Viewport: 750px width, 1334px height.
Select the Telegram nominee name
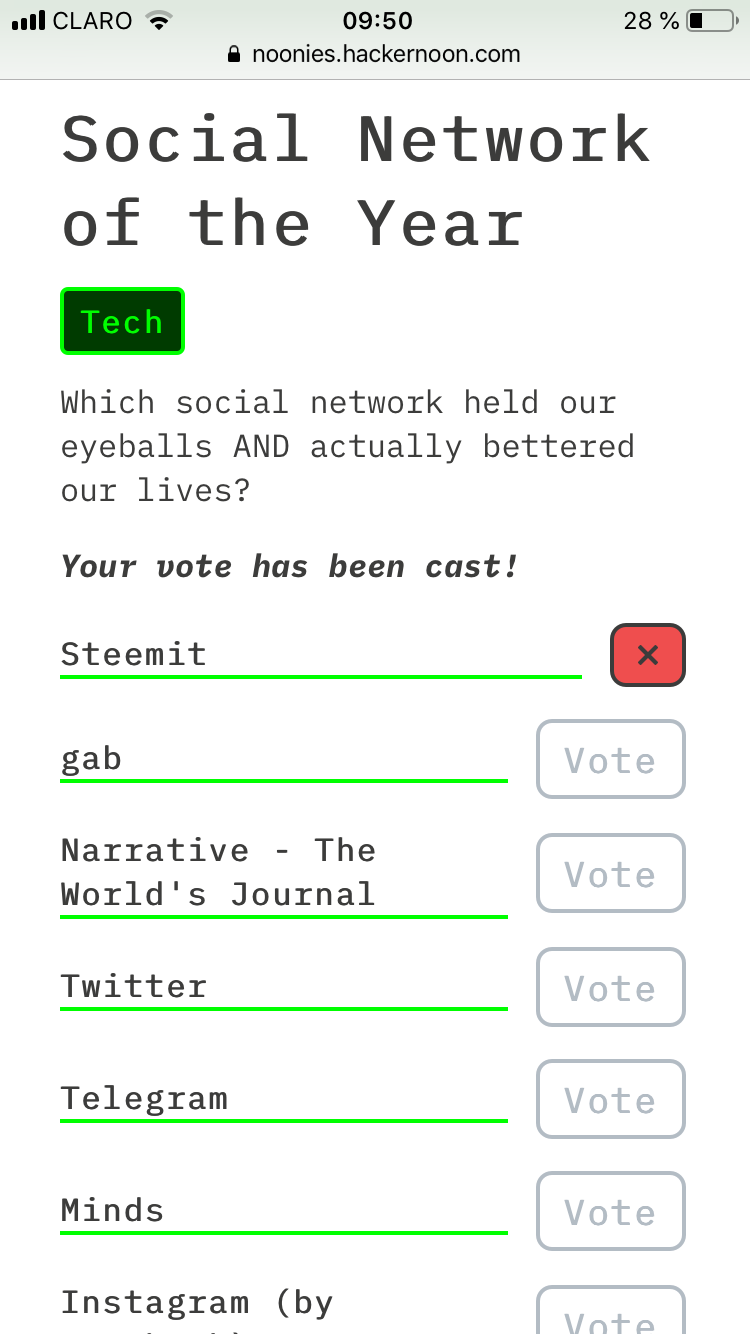(x=144, y=1098)
